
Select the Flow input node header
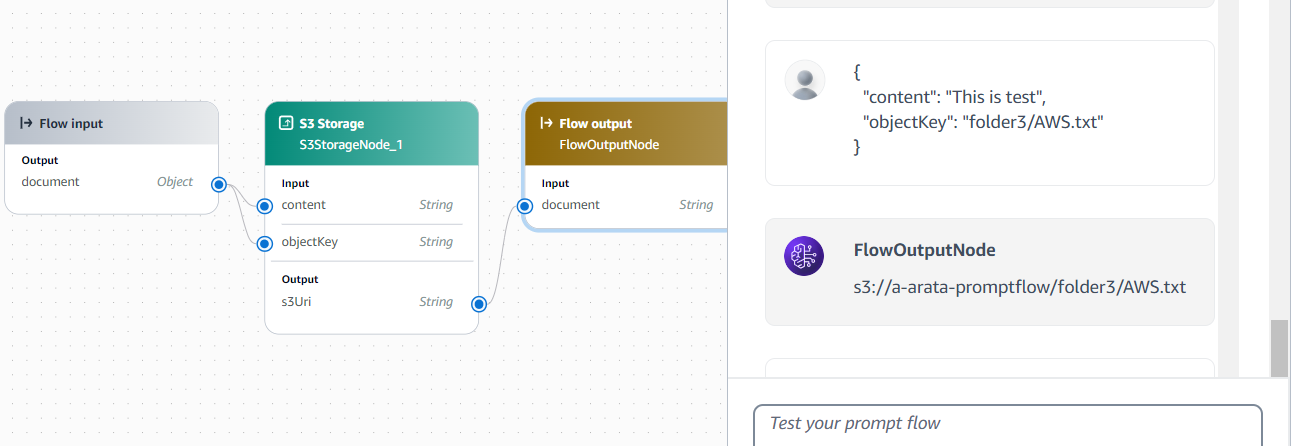[x=111, y=124]
